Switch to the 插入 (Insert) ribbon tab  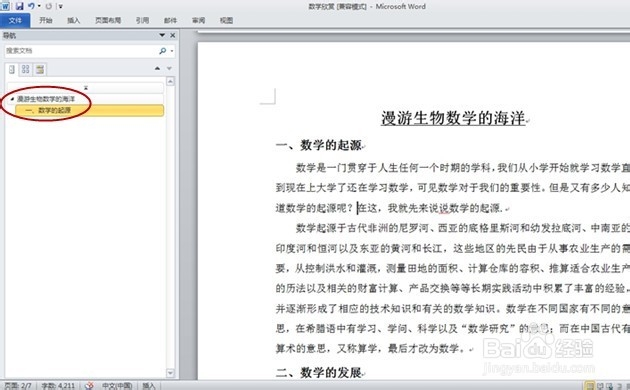pos(74,20)
